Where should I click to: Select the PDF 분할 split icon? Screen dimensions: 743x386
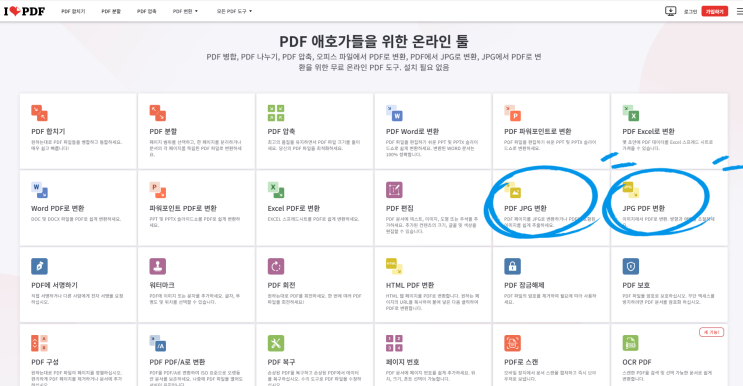pyautogui.click(x=157, y=113)
